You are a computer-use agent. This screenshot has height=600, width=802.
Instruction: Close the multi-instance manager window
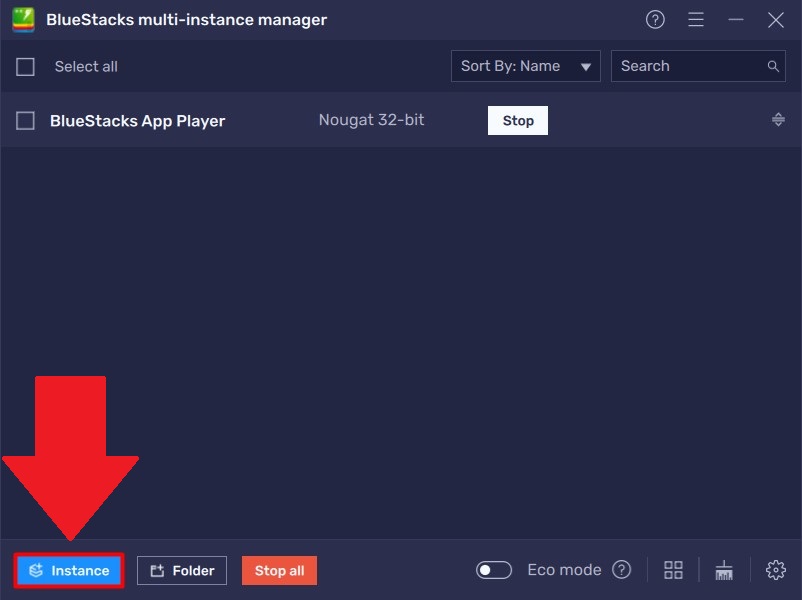click(775, 20)
